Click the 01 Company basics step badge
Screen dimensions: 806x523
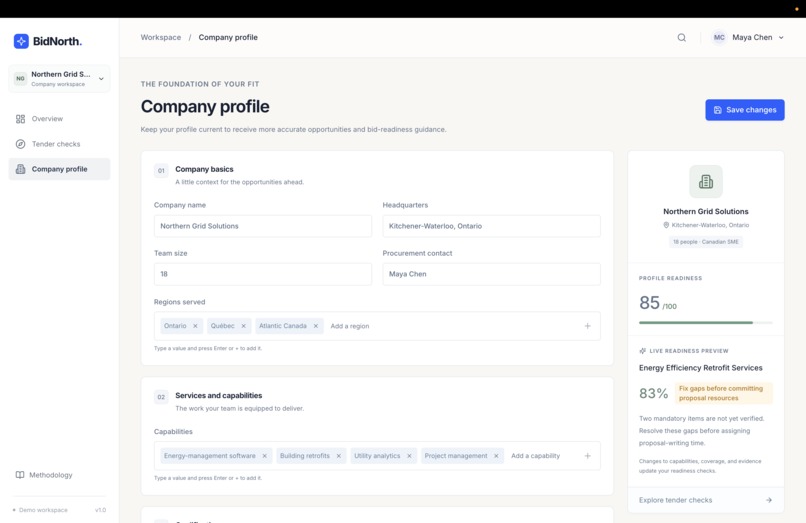[x=161, y=171]
